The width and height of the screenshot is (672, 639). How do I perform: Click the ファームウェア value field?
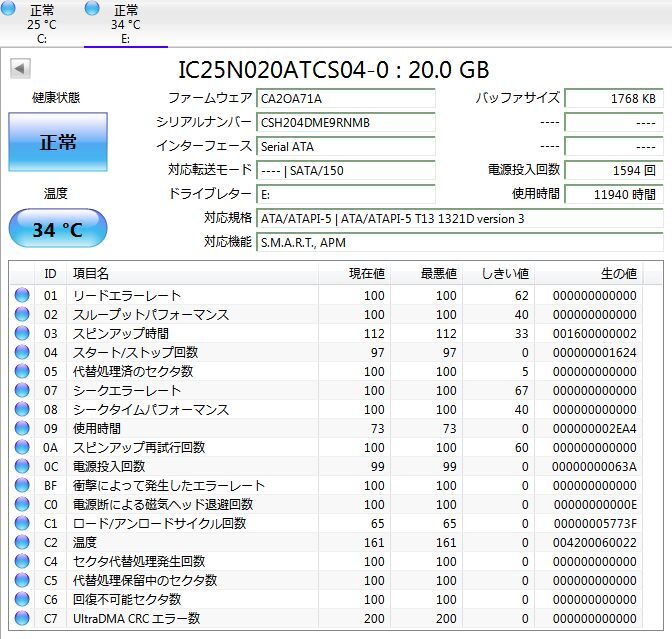346,99
